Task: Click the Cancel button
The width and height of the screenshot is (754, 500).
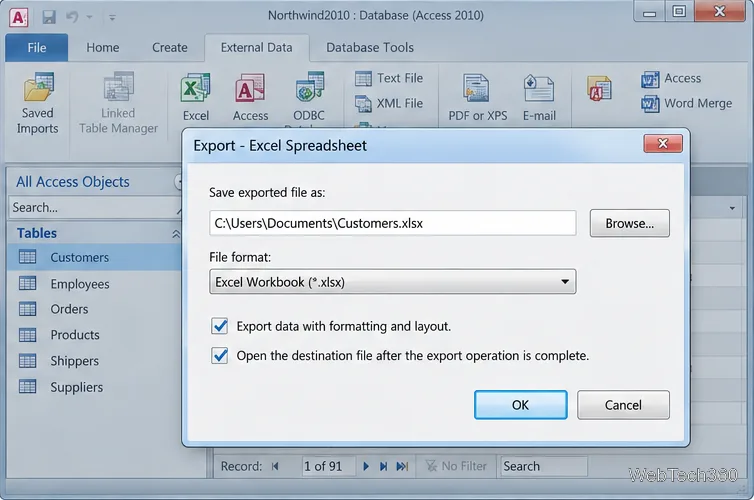Action: (x=623, y=405)
